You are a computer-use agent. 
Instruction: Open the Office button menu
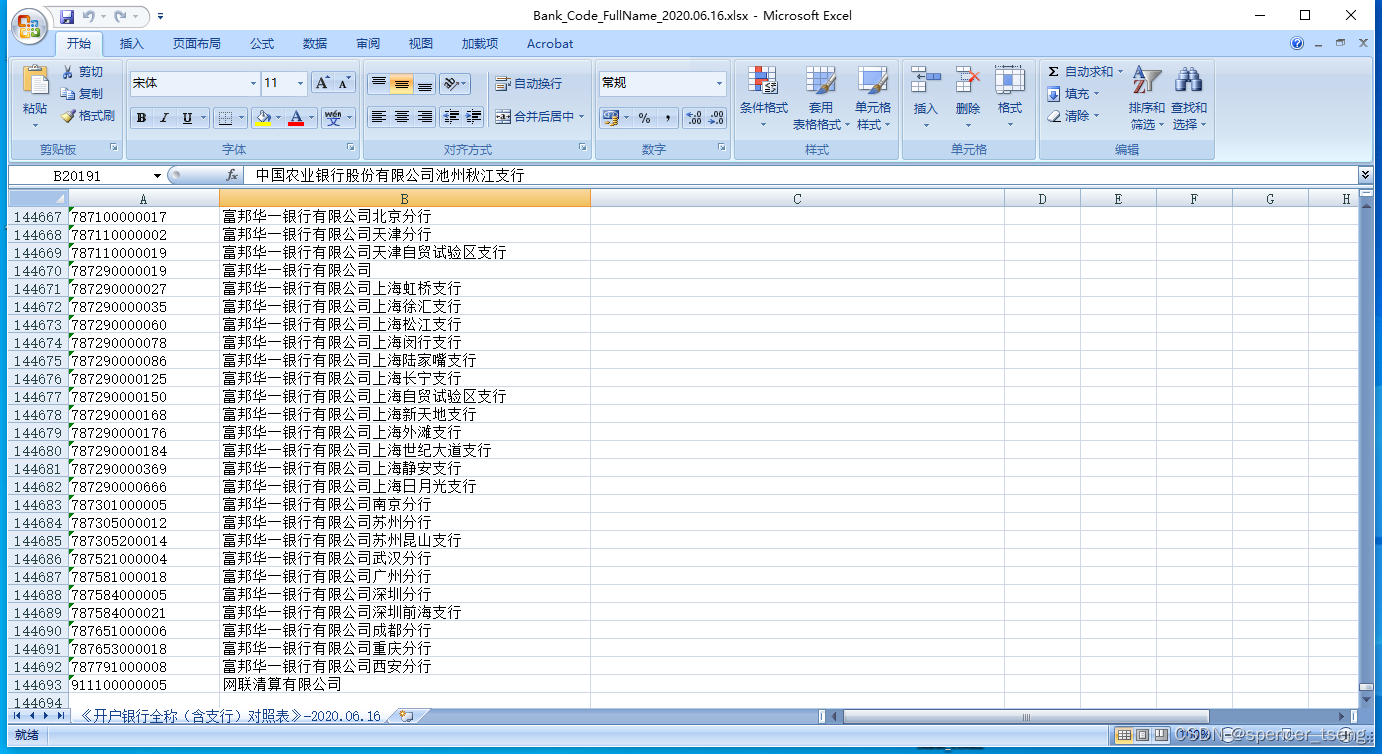[29, 26]
